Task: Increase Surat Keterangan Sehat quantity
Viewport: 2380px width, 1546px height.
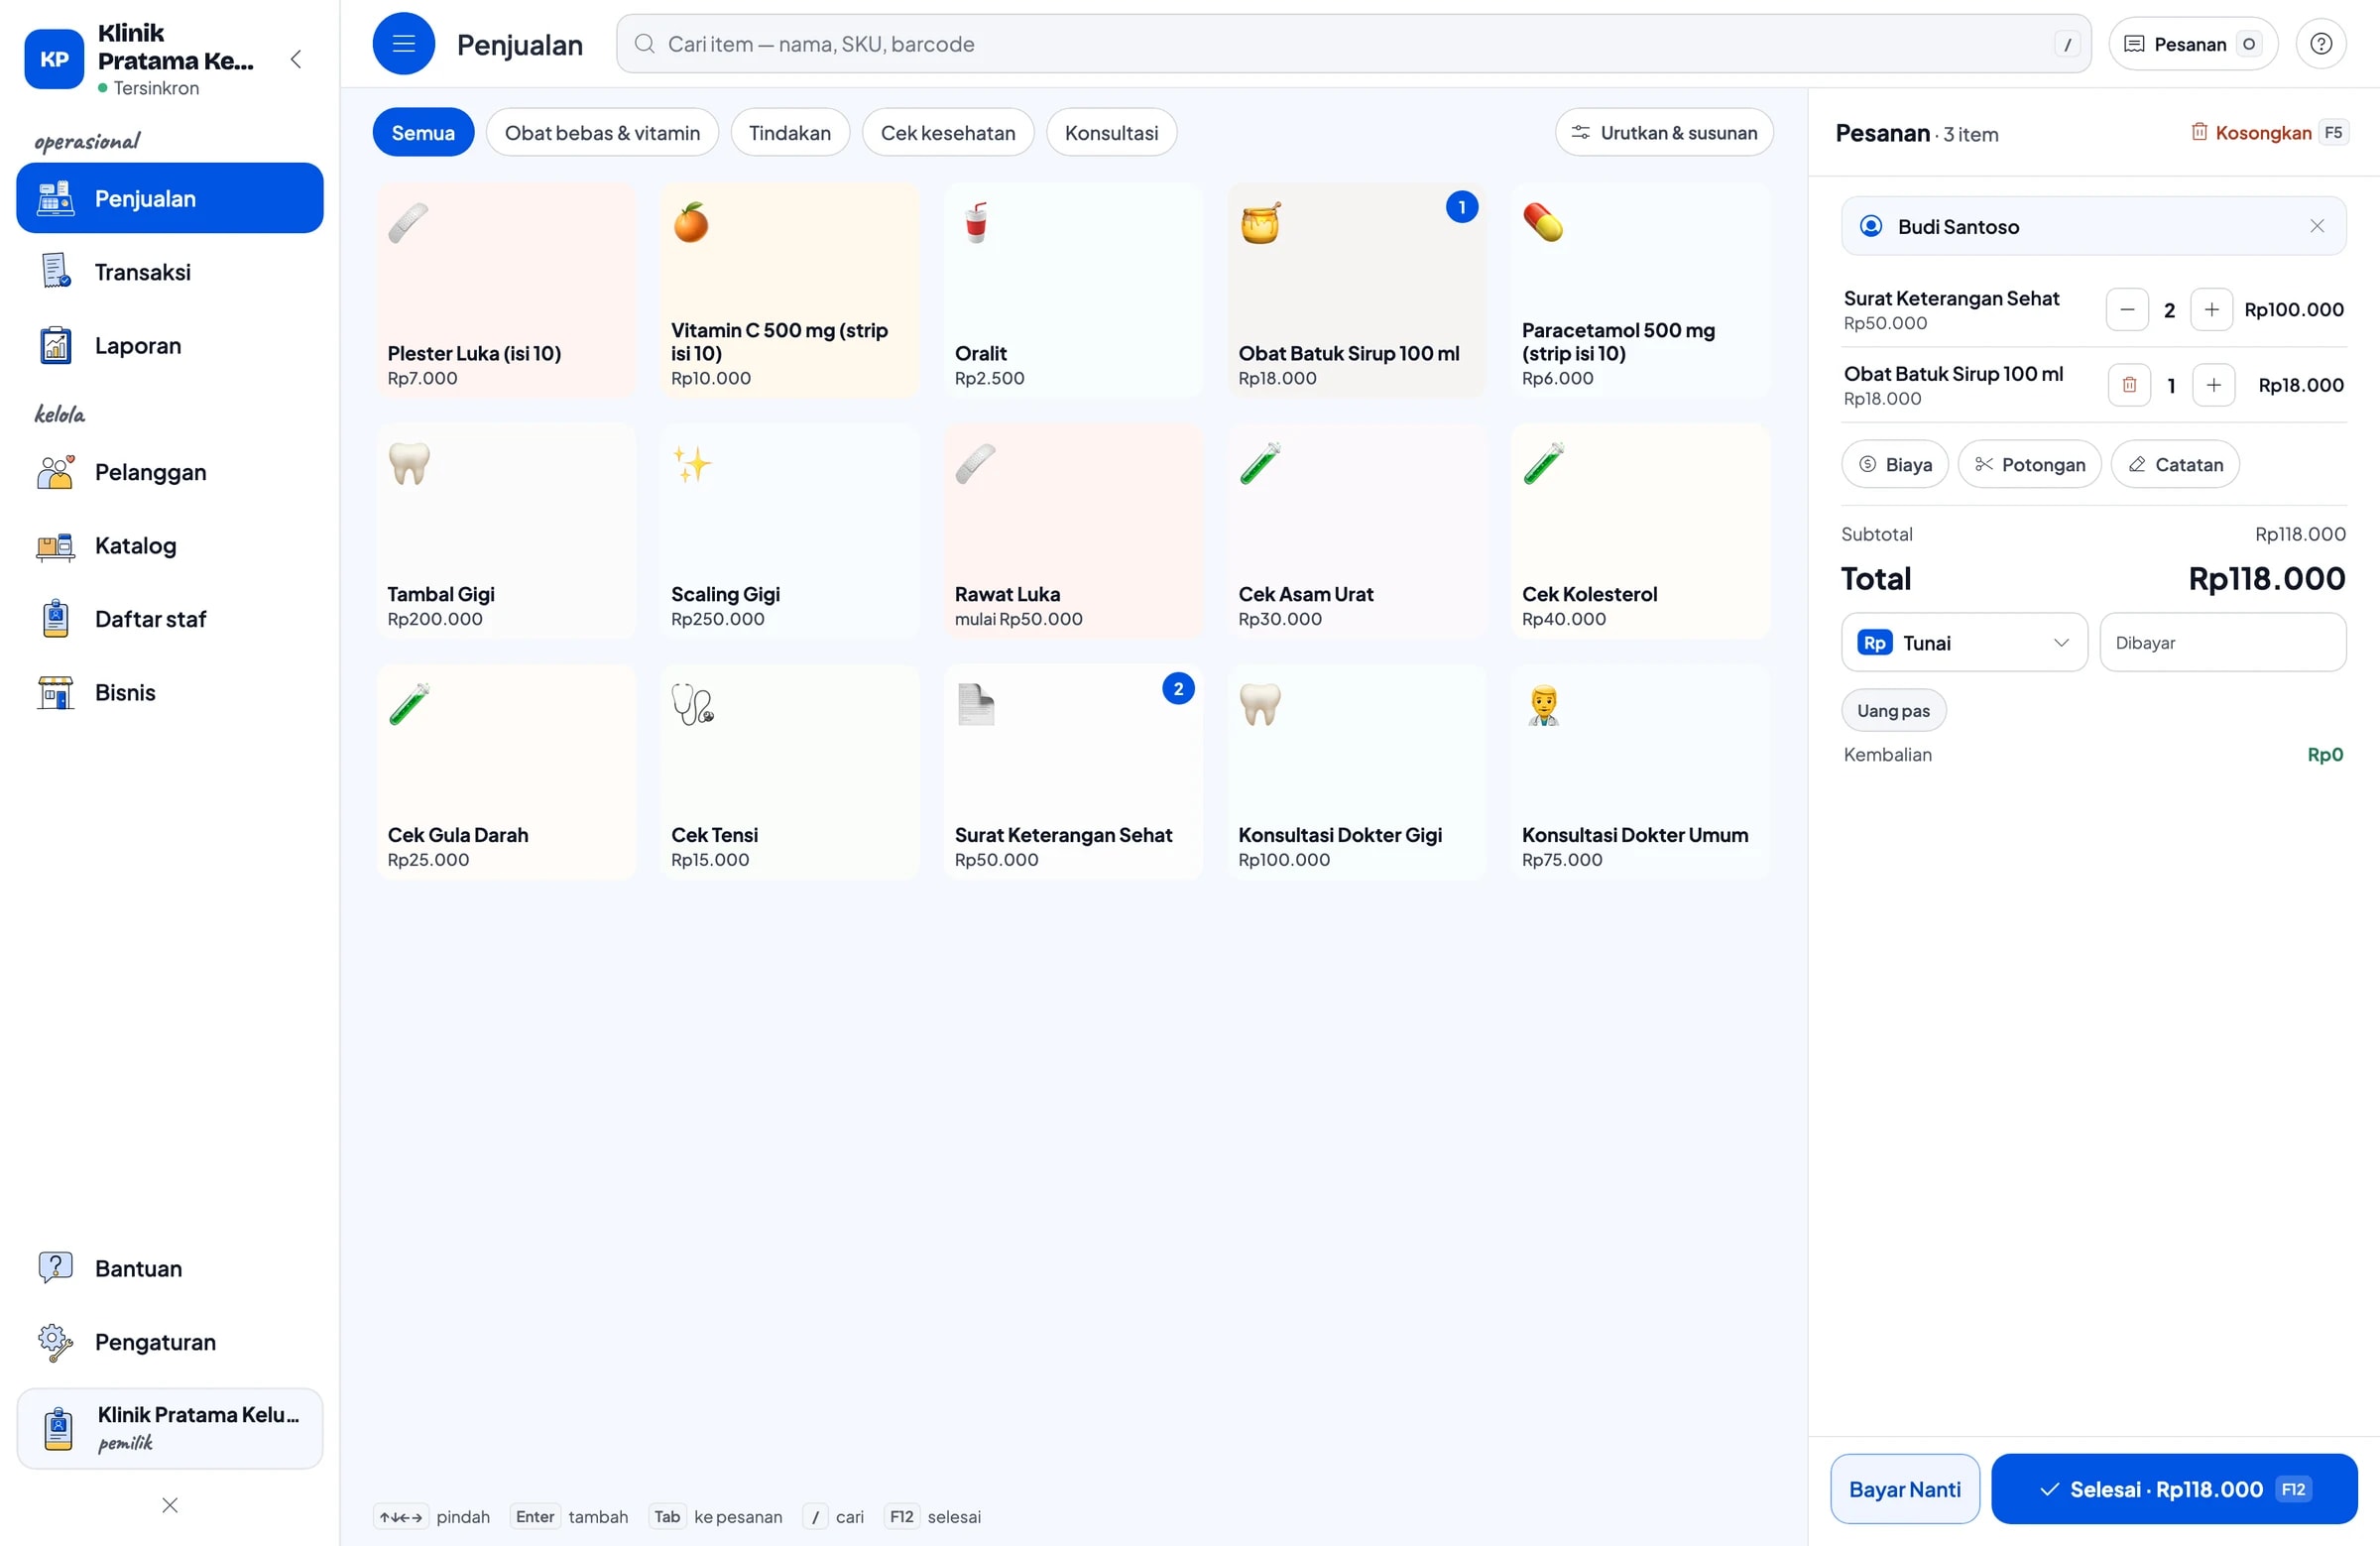Action: click(2211, 310)
